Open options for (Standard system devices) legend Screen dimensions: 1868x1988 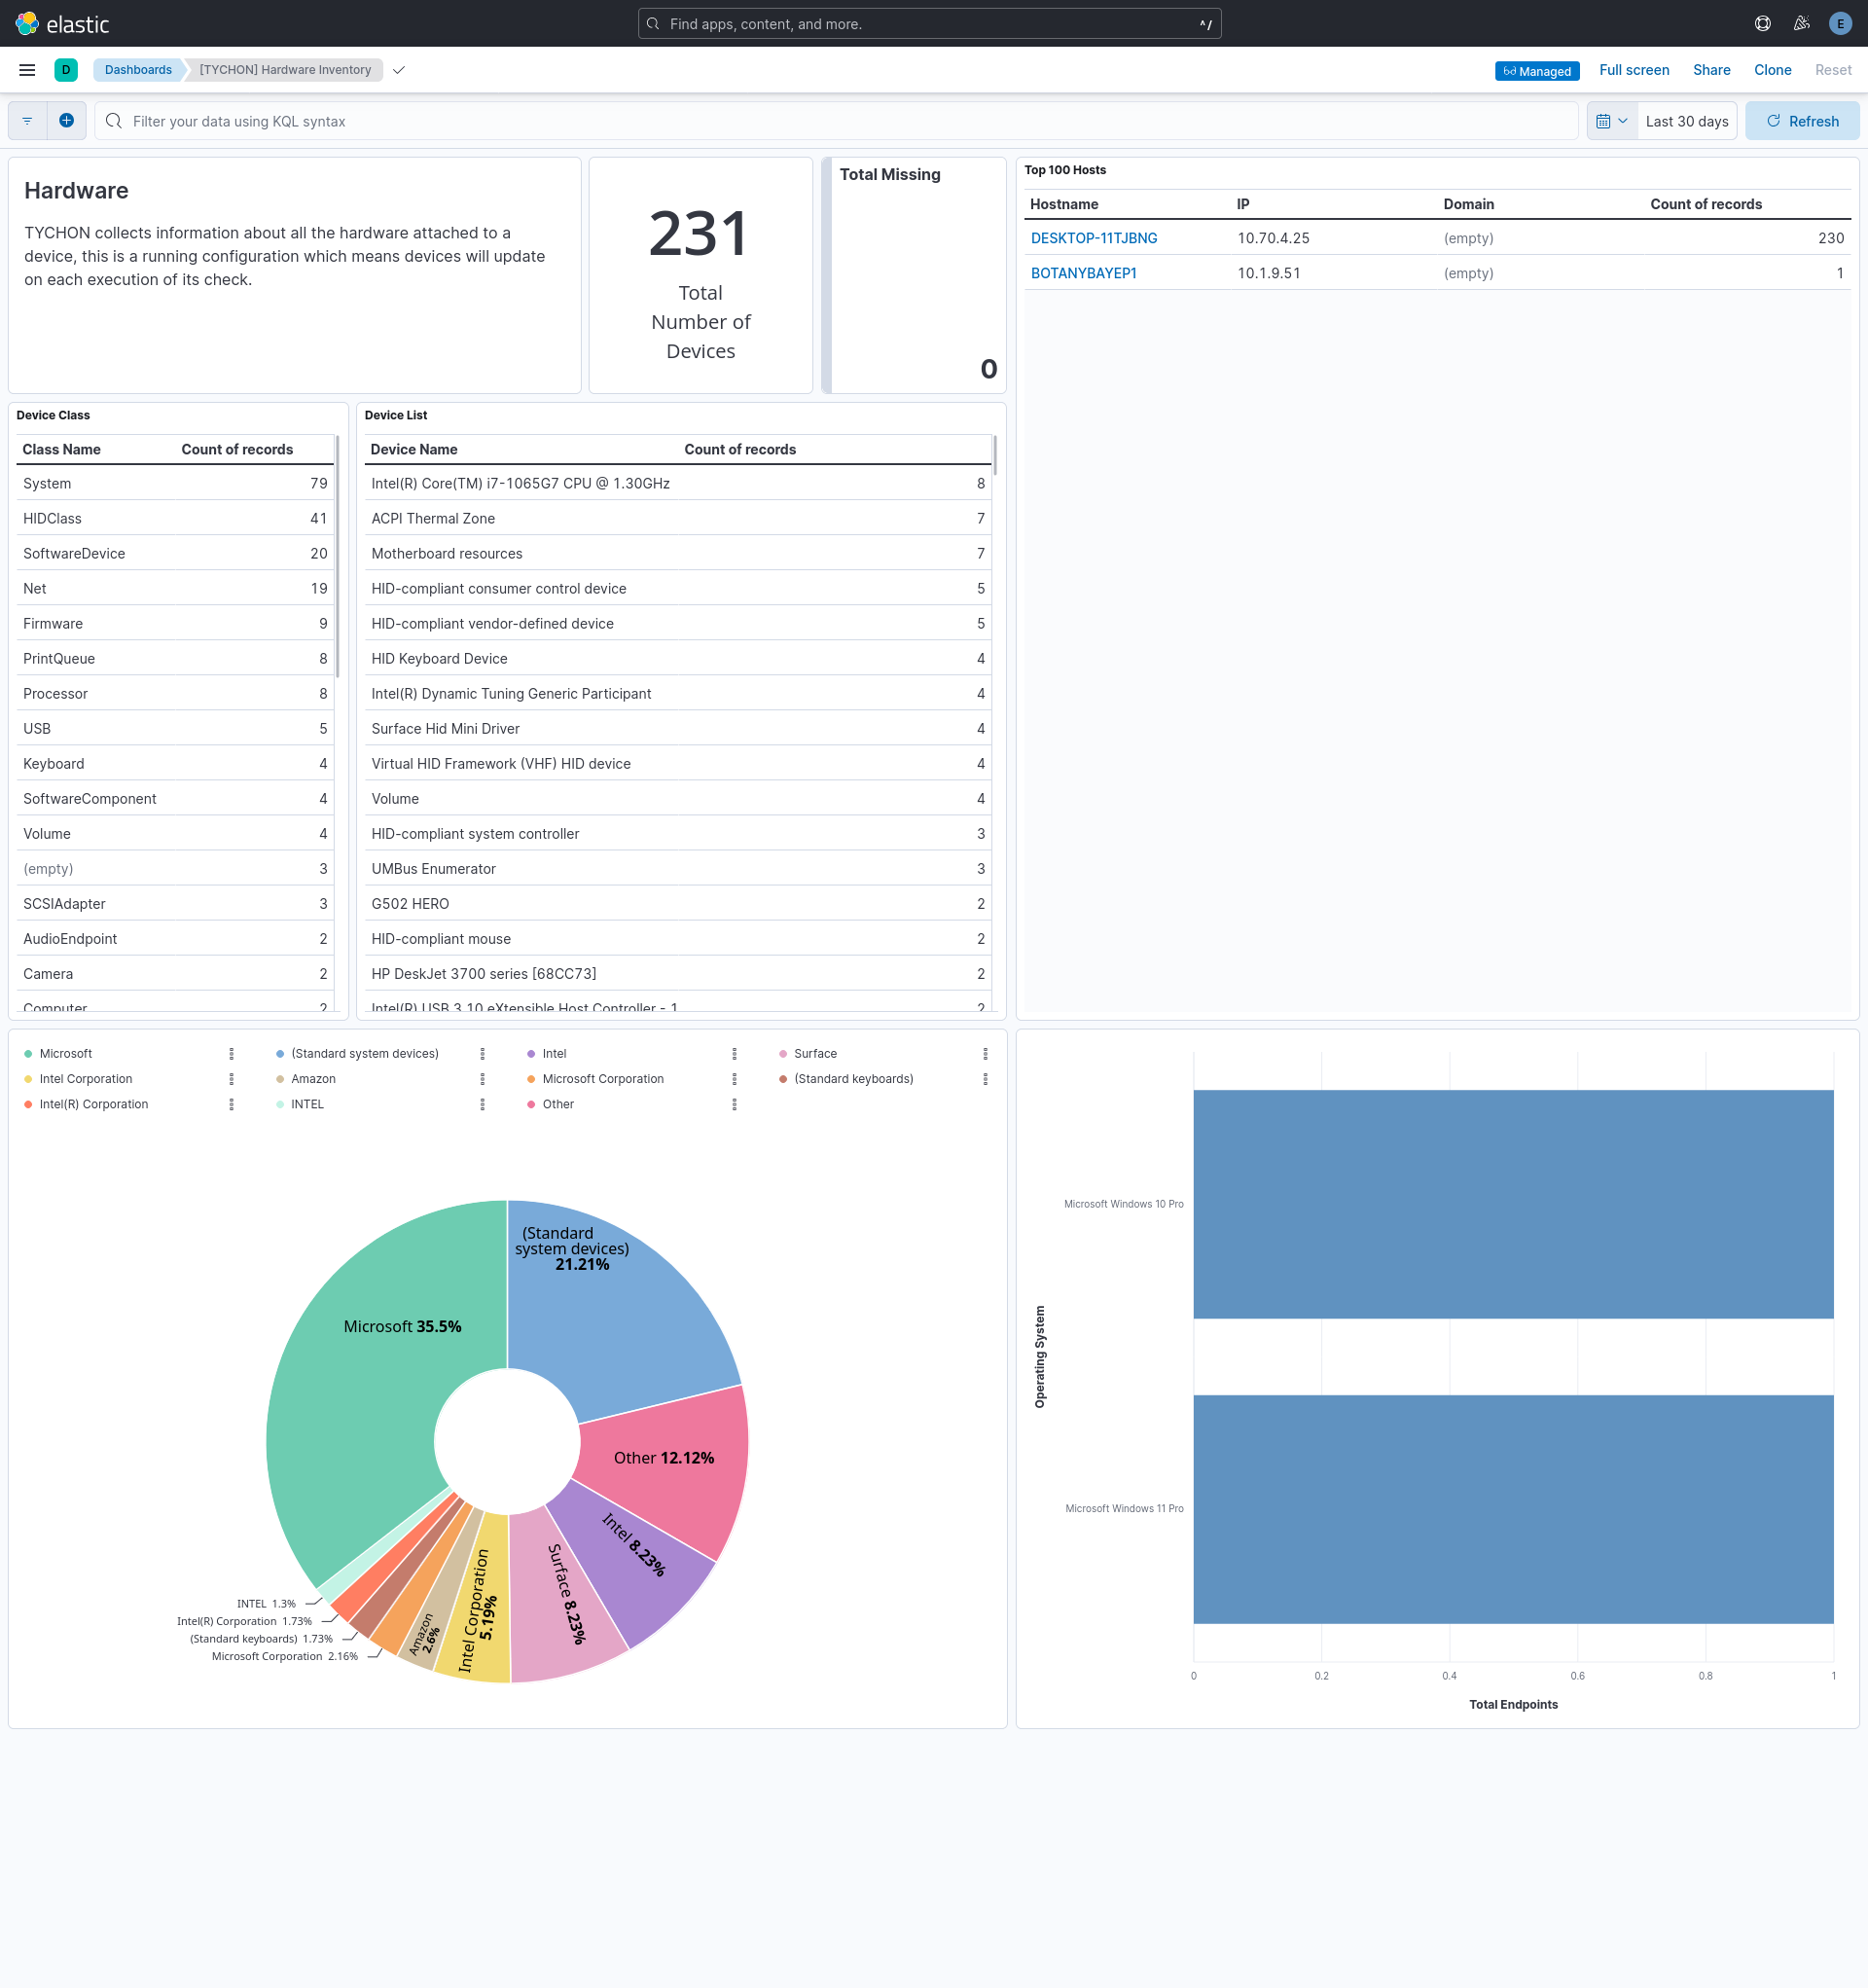click(x=482, y=1054)
